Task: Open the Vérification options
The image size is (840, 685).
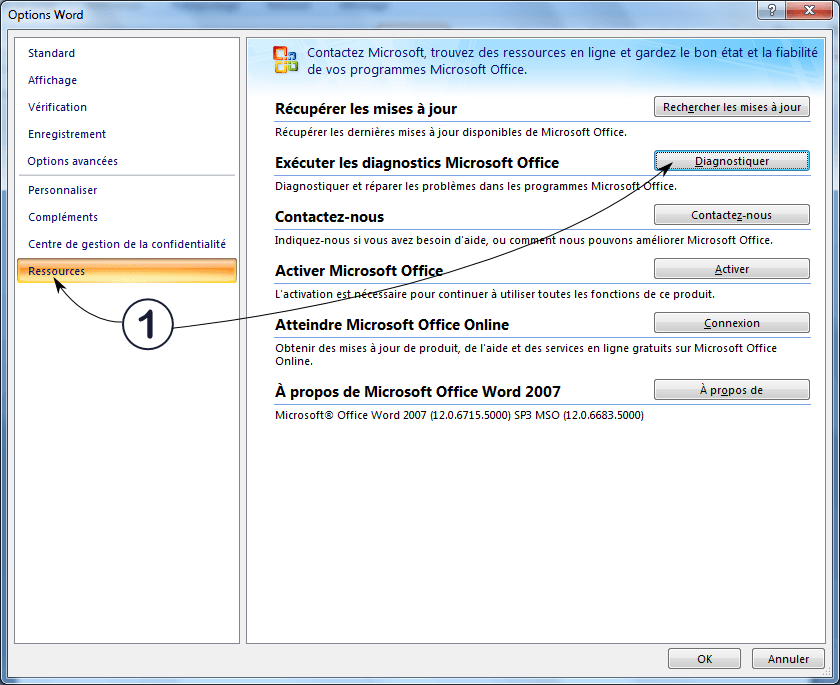Action: [x=57, y=107]
